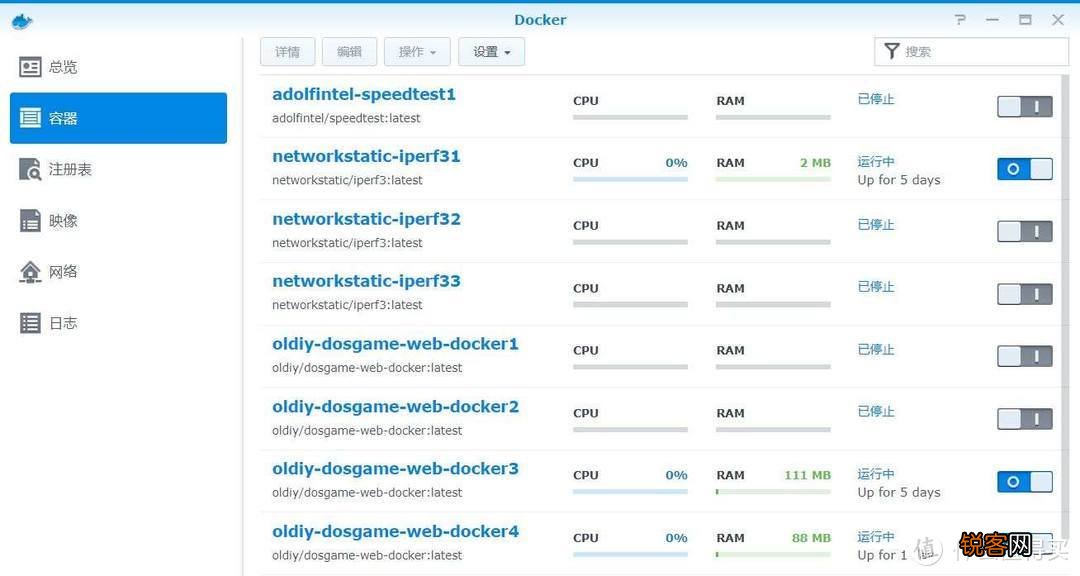Click the 已停止 status of networkstatic-iperf32
This screenshot has width=1080, height=576.
pyautogui.click(x=875, y=225)
